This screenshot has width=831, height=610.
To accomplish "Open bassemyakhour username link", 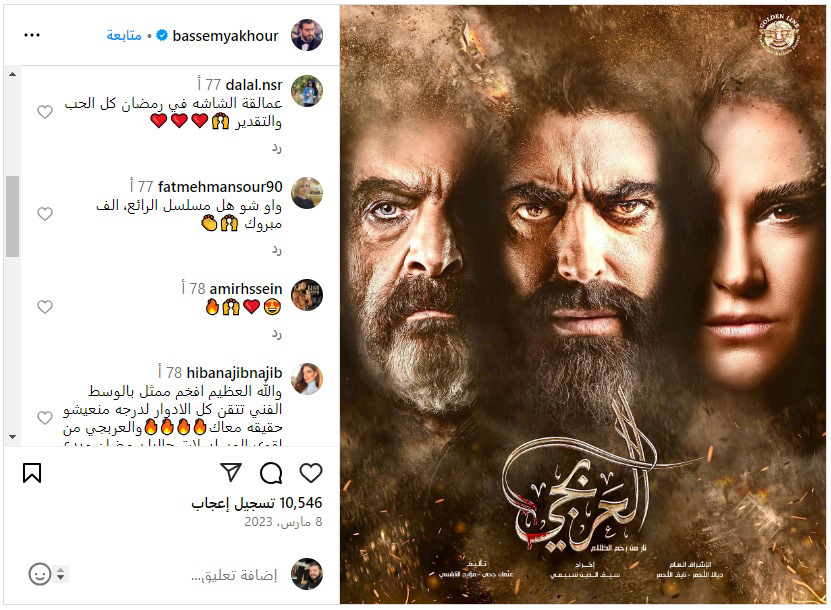I will (x=225, y=36).
